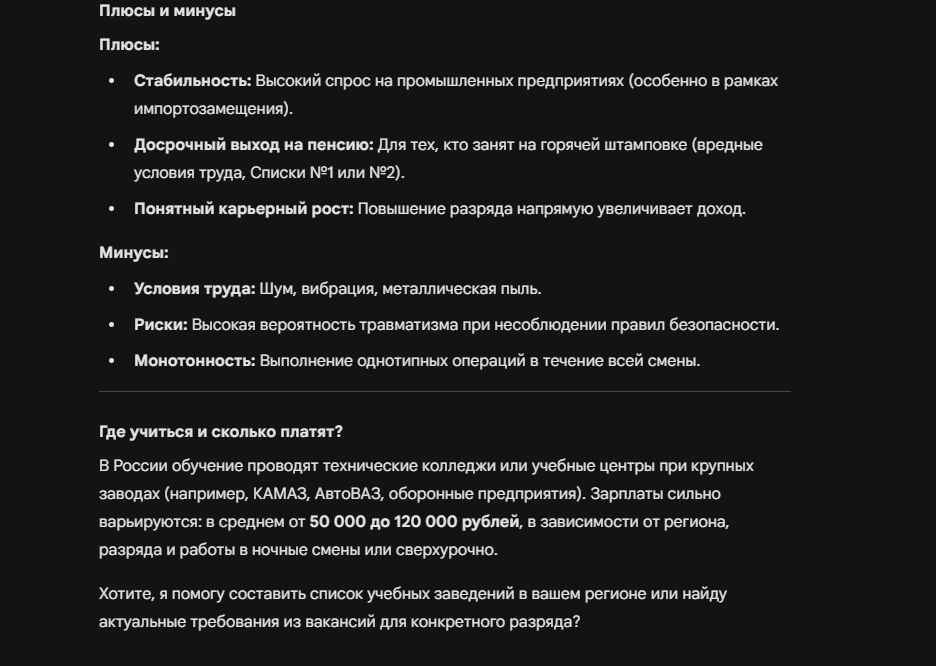The height and width of the screenshot is (666, 936).
Task: Select the bold word 'Стабильность:'
Action: click(x=193, y=81)
